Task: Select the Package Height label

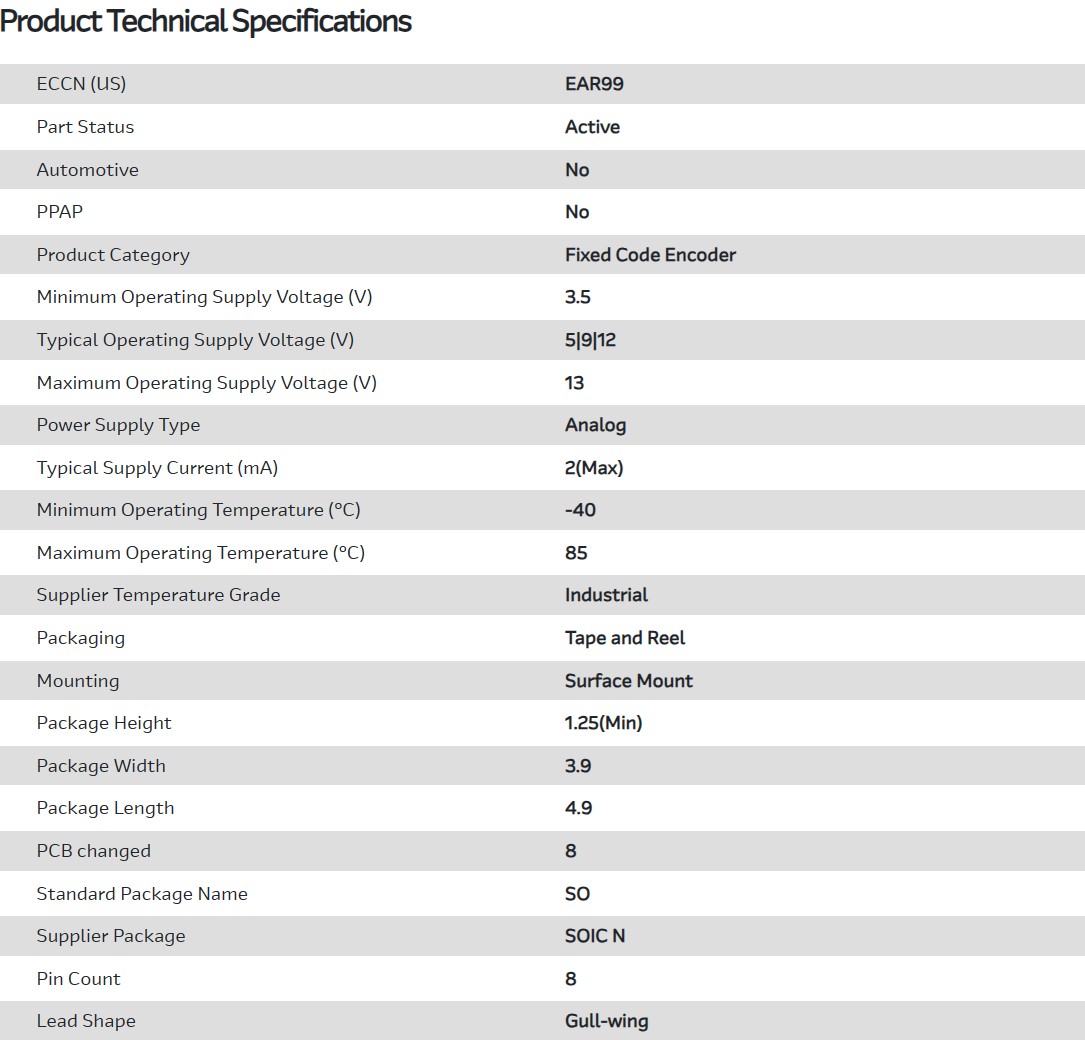Action: coord(104,723)
